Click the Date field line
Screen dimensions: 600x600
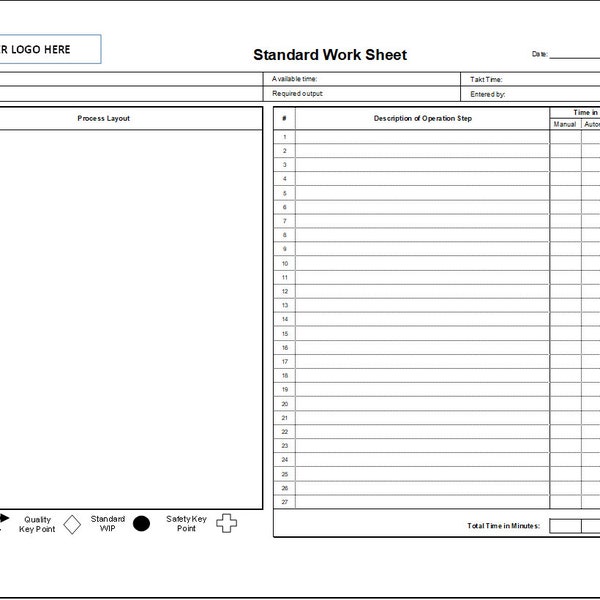[x=574, y=58]
